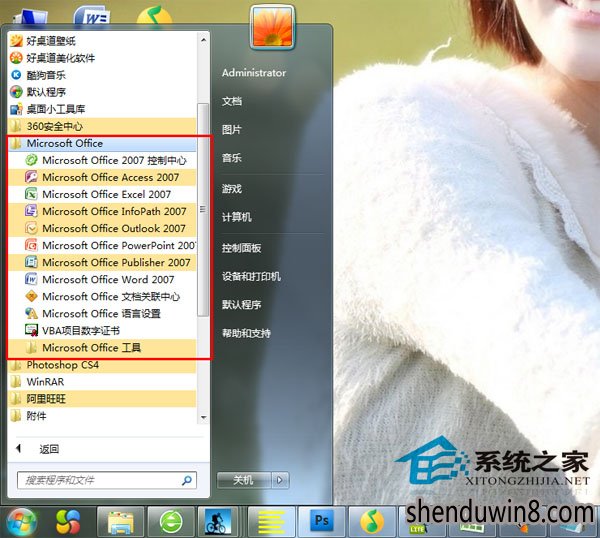Open the shutdown options arrow
This screenshot has width=600, height=538.
(x=280, y=480)
